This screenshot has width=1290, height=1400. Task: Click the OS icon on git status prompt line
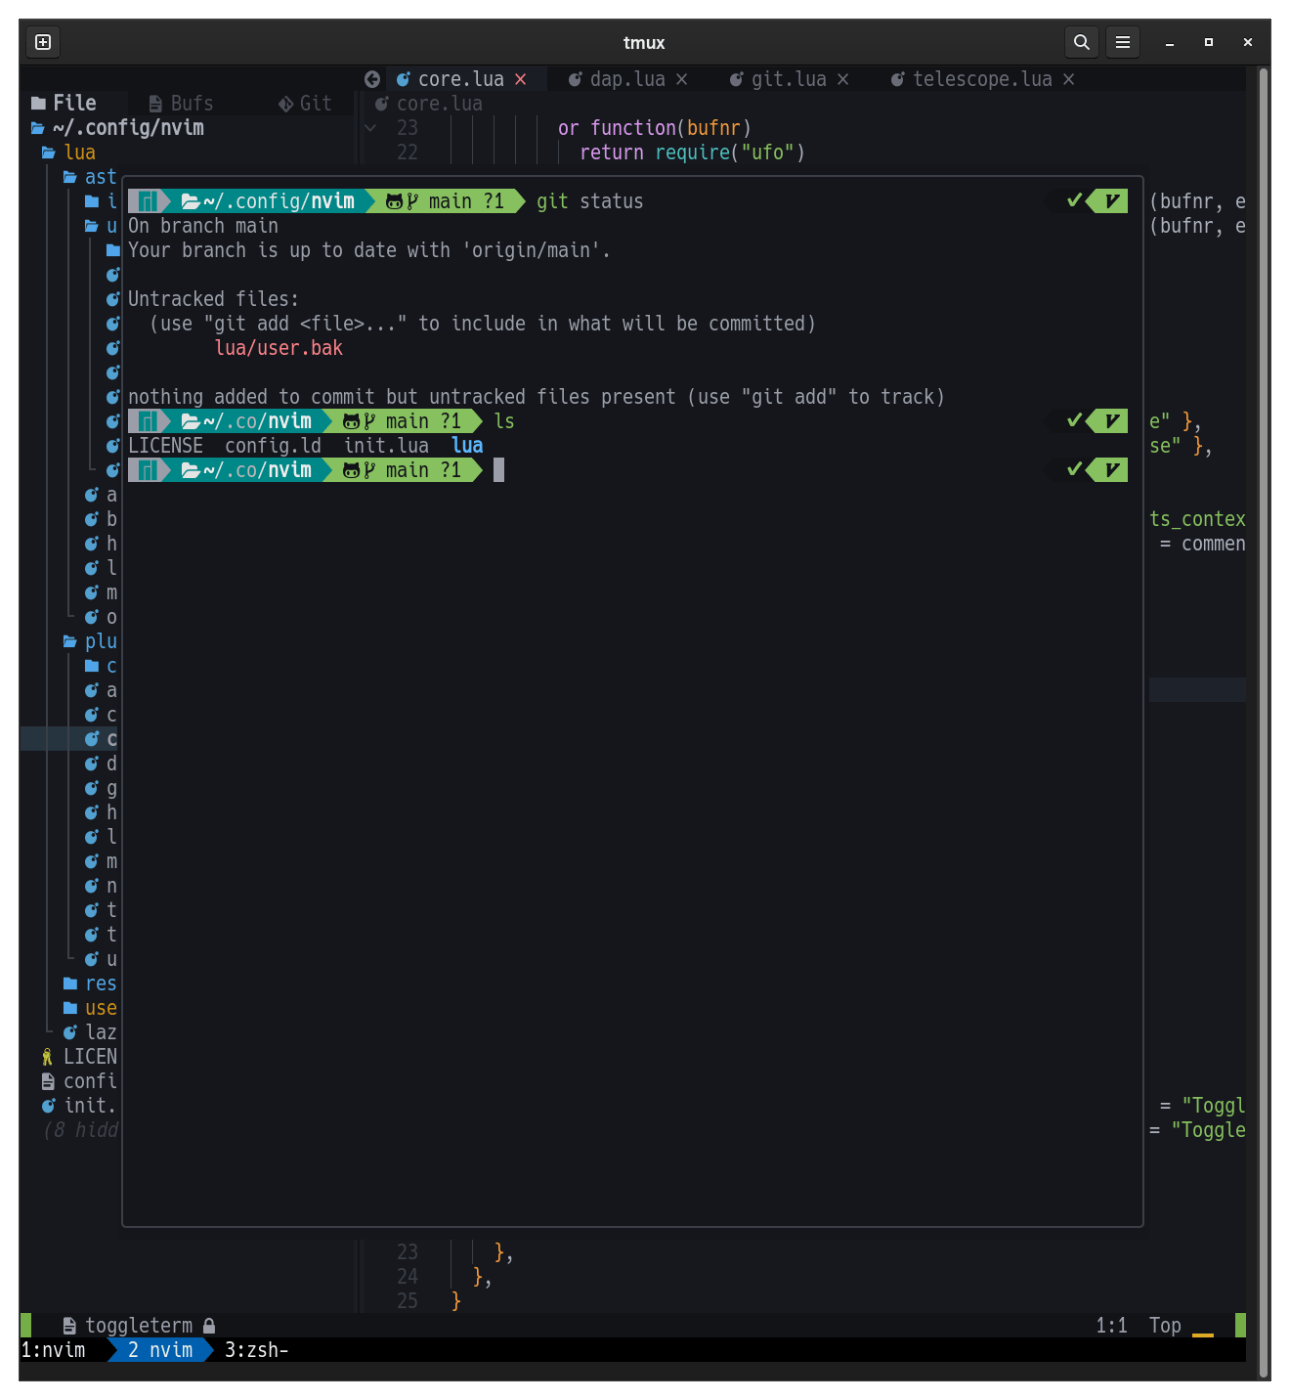[146, 201]
